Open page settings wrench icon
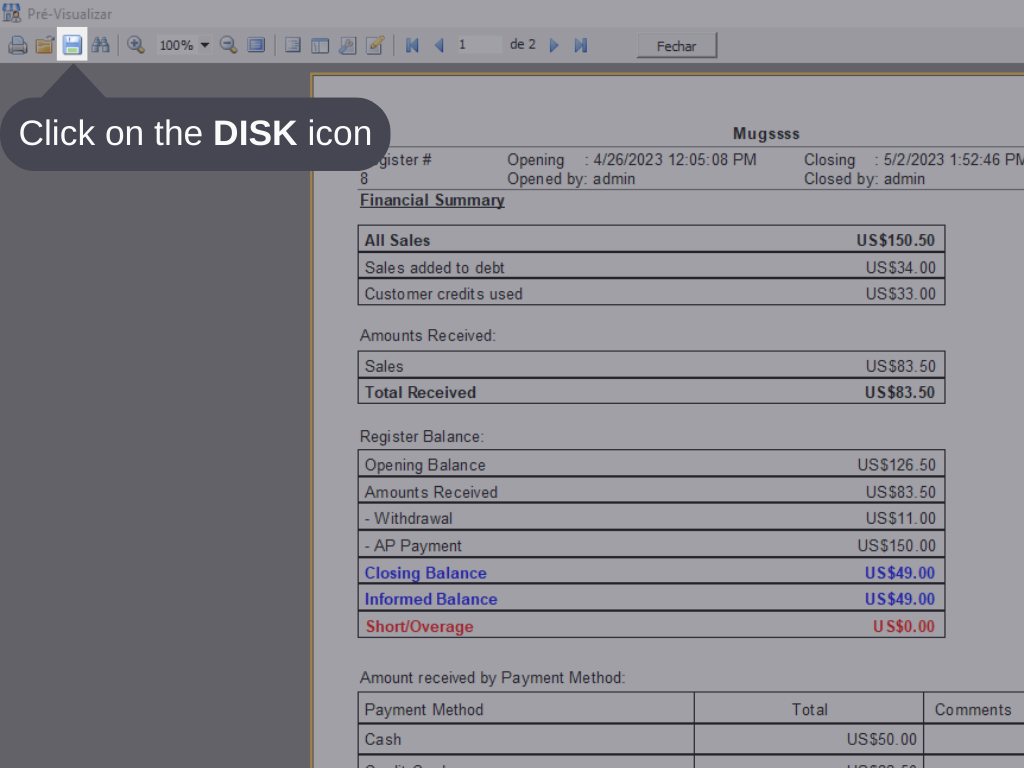The image size is (1024, 768). pos(347,45)
